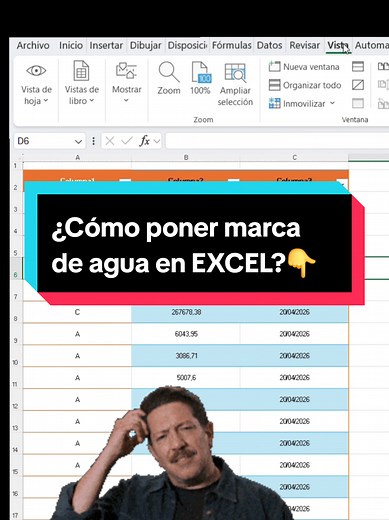Click the formula bar options dots
Screen dimensions: 389x520
click(x=93, y=141)
